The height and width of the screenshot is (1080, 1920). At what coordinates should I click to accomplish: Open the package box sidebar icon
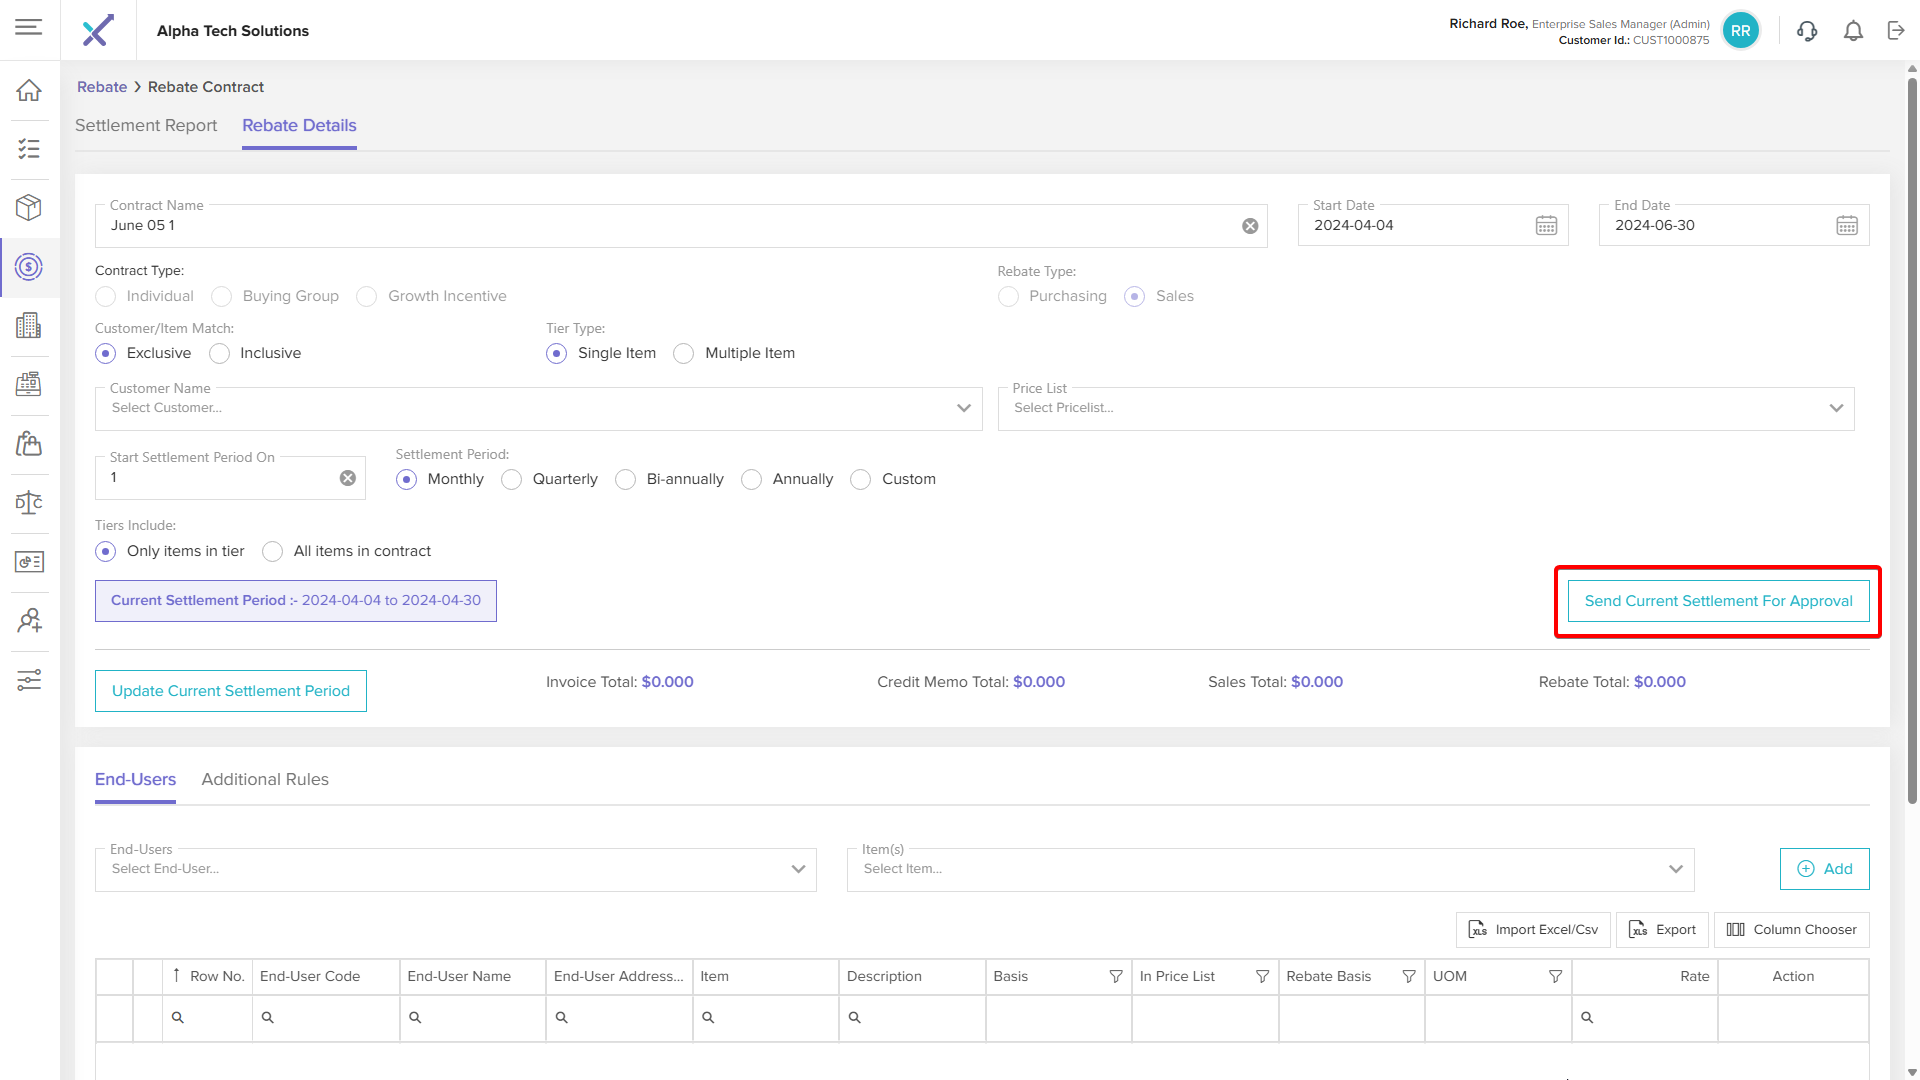[x=29, y=208]
